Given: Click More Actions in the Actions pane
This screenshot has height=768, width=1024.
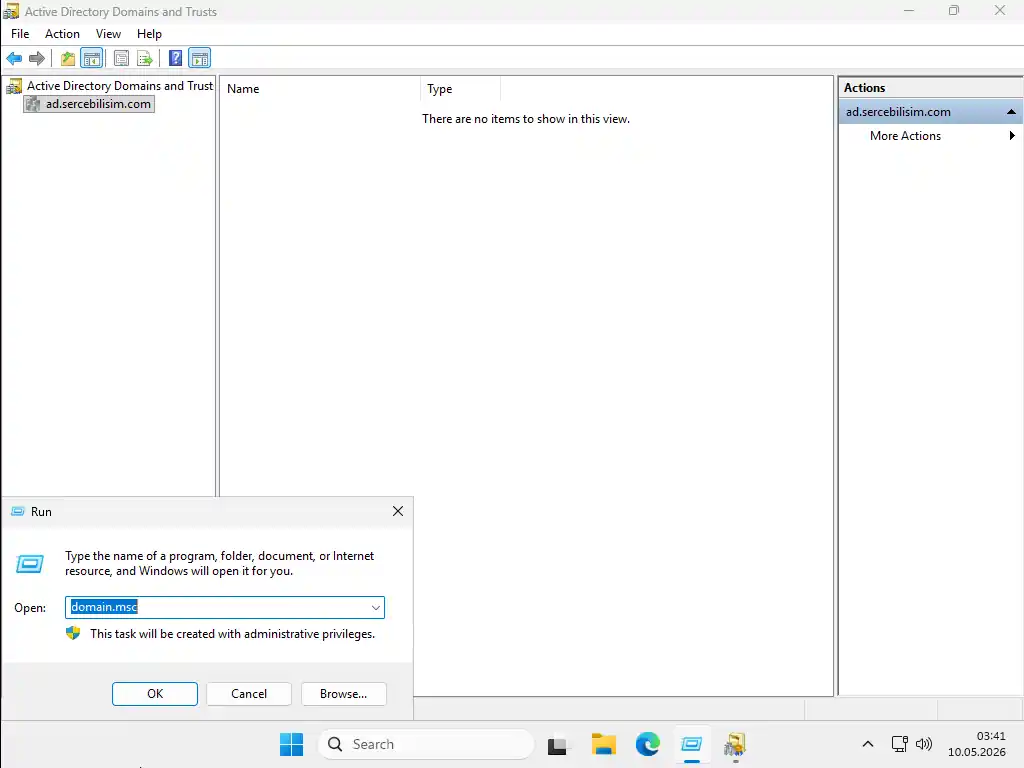Looking at the screenshot, I should (x=905, y=136).
